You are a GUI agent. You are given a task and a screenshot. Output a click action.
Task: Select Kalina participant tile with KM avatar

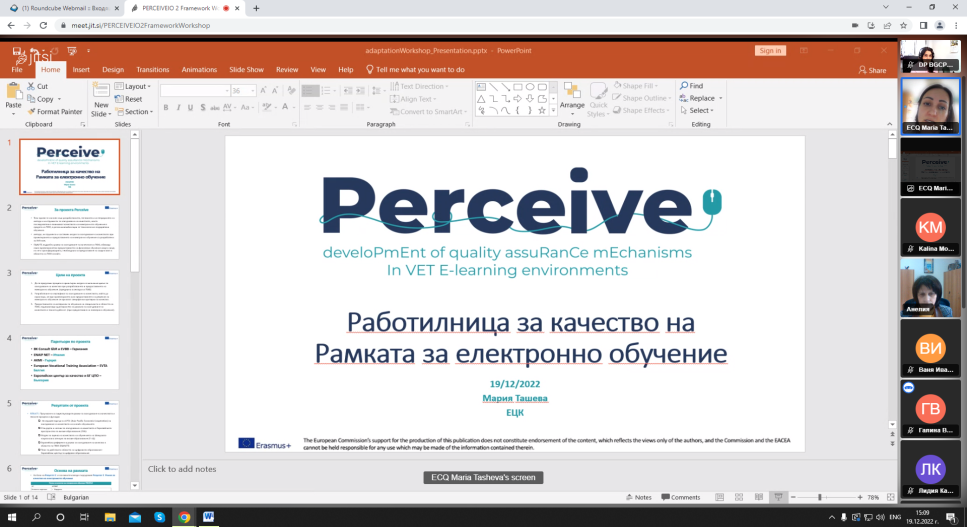click(x=930, y=227)
